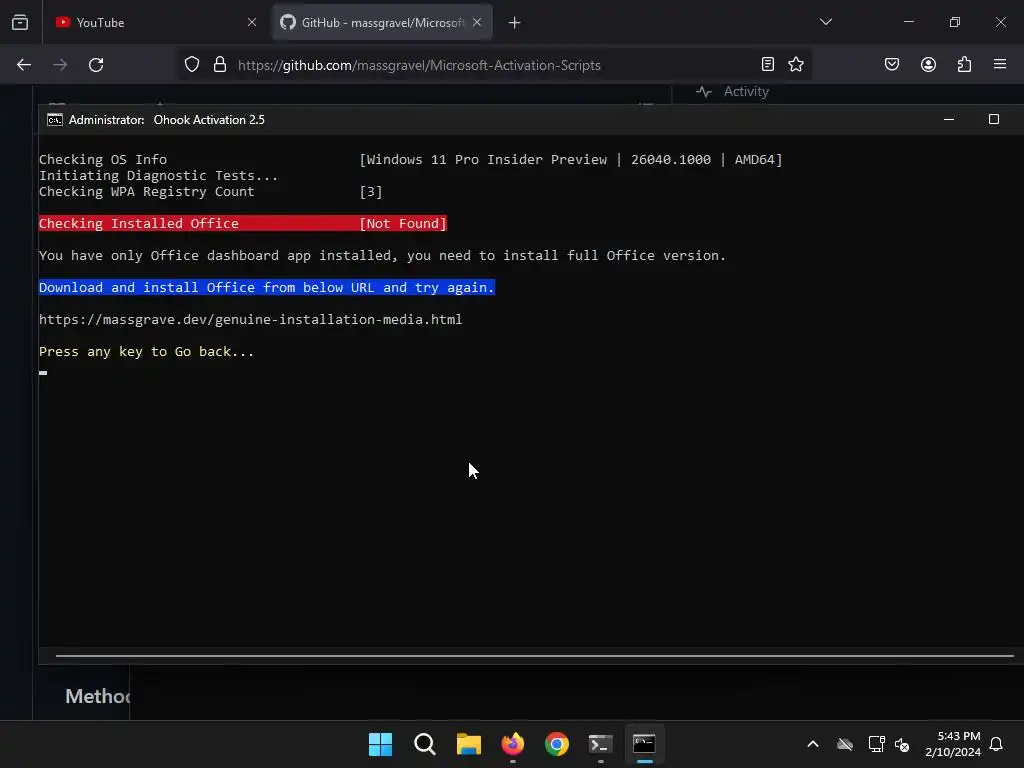Click the 'Checking Installed Office' red line

click(x=242, y=223)
